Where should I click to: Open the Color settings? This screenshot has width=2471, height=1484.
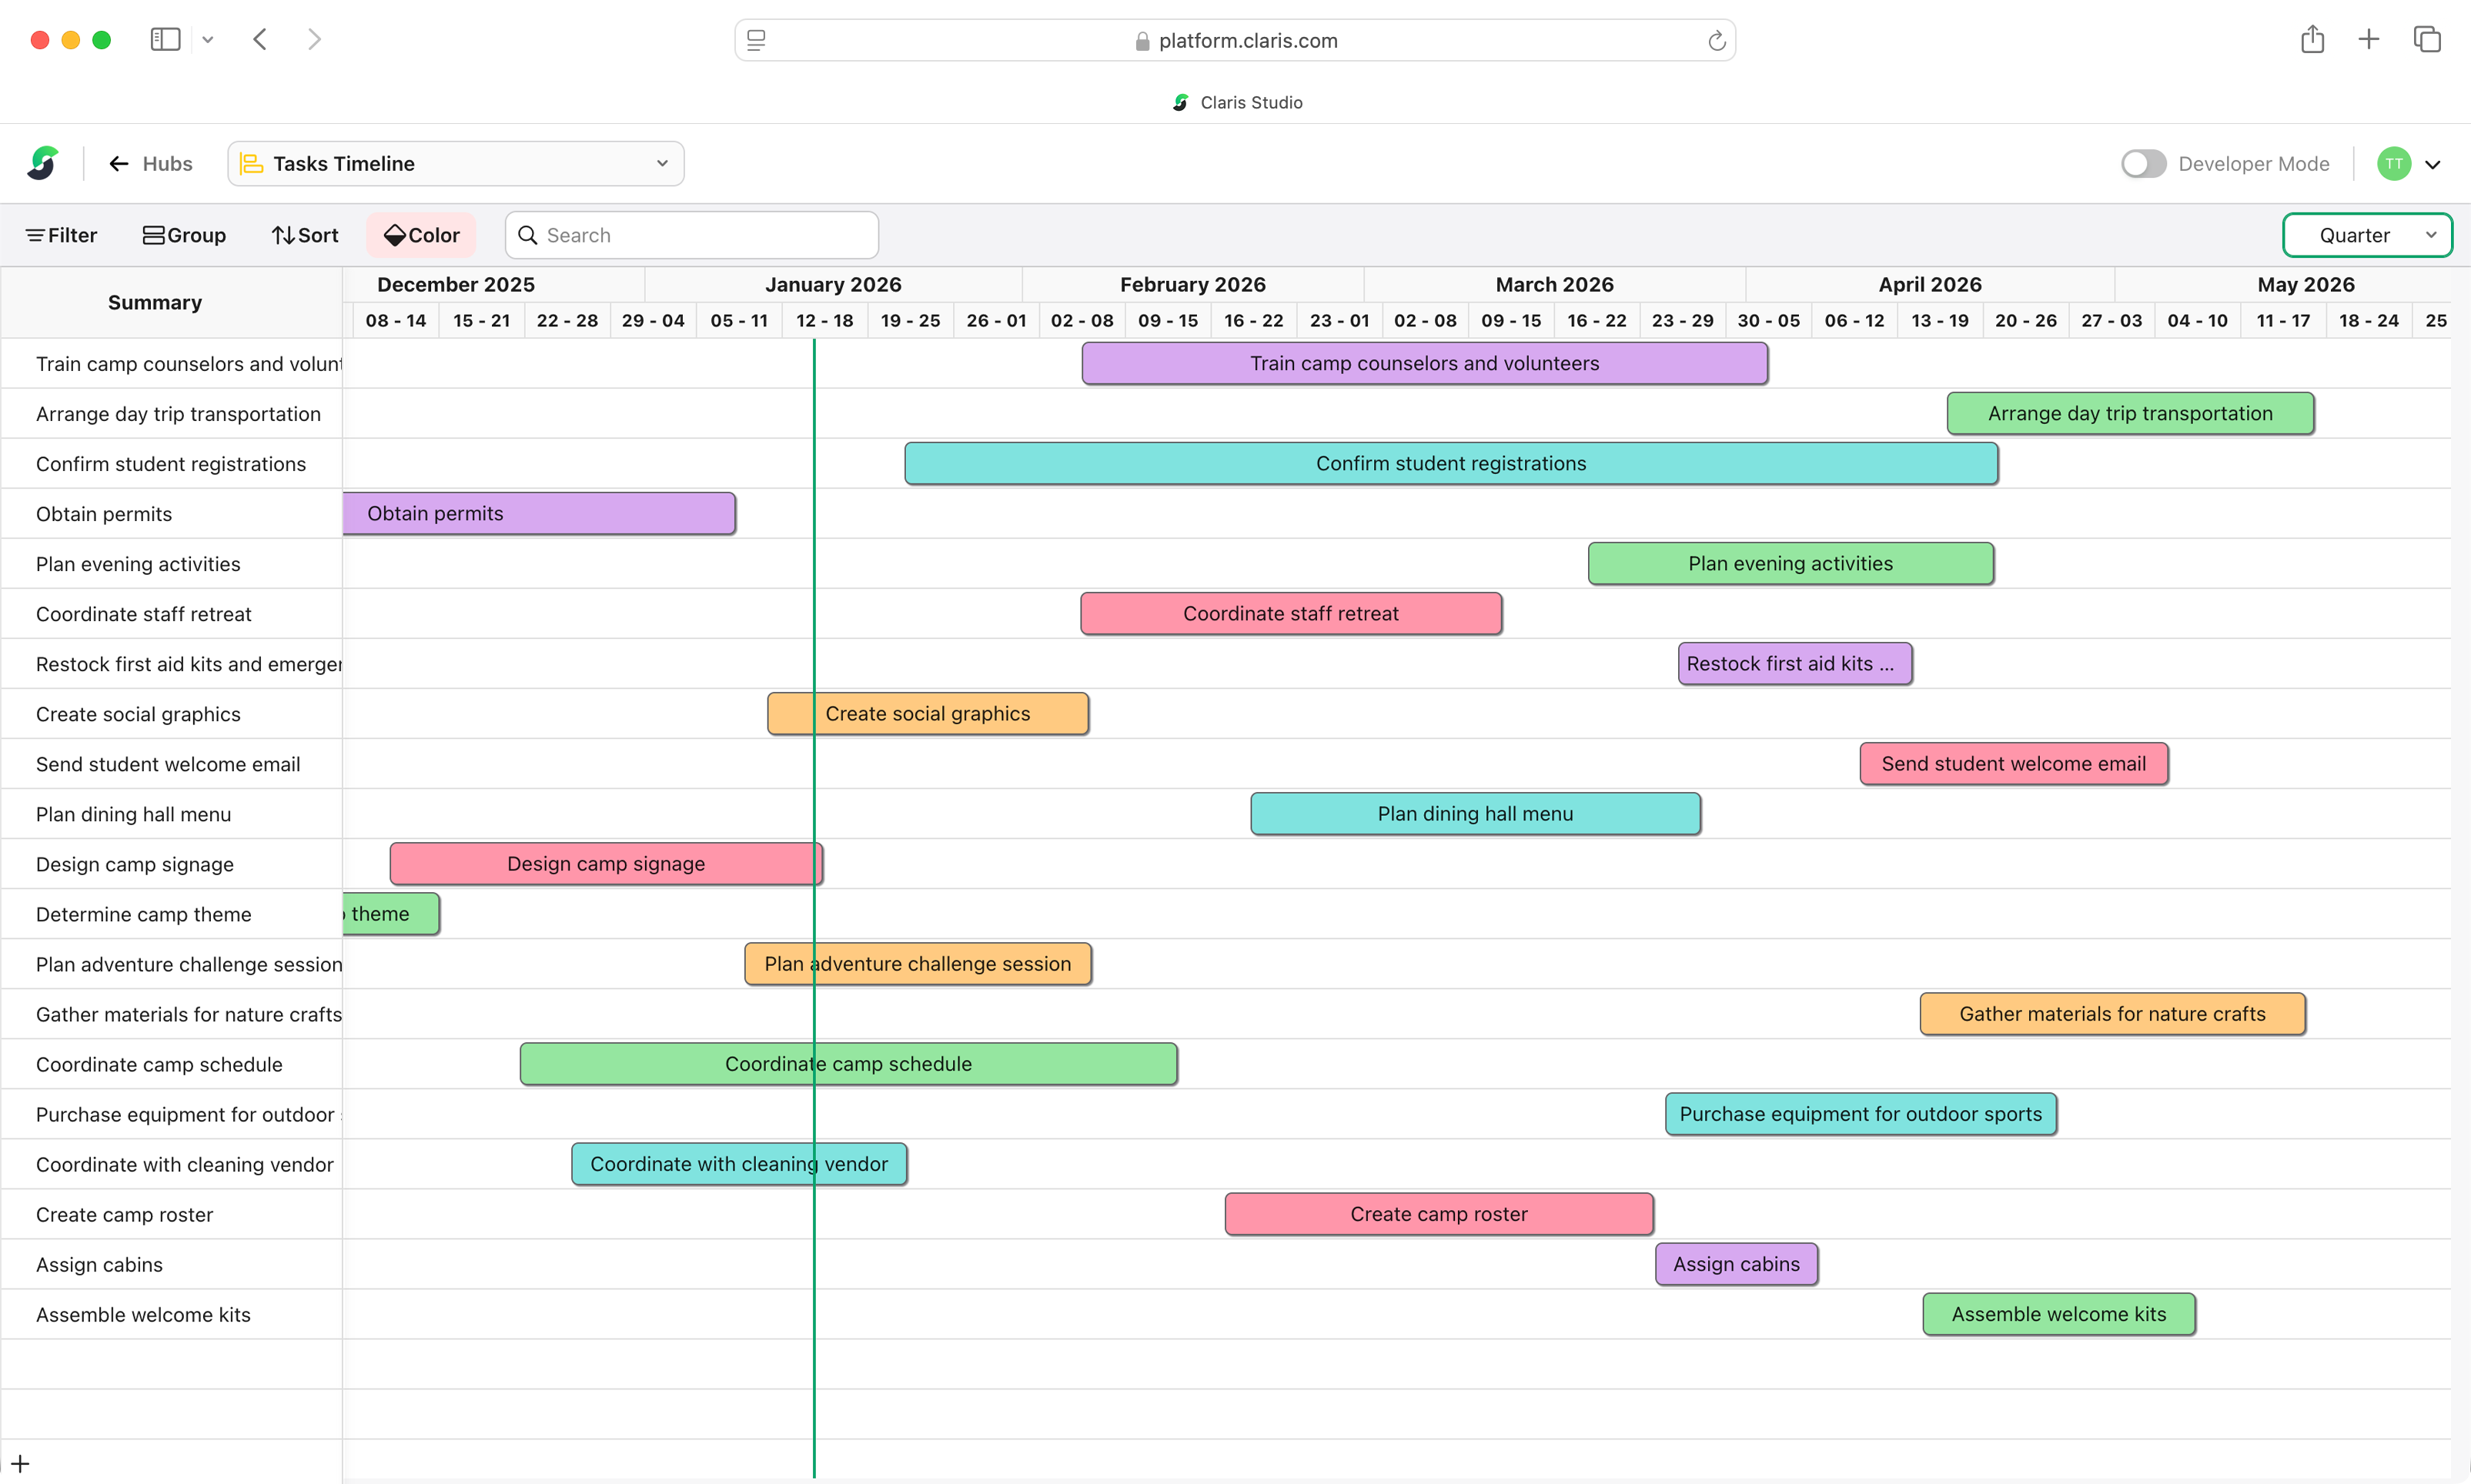click(x=421, y=235)
